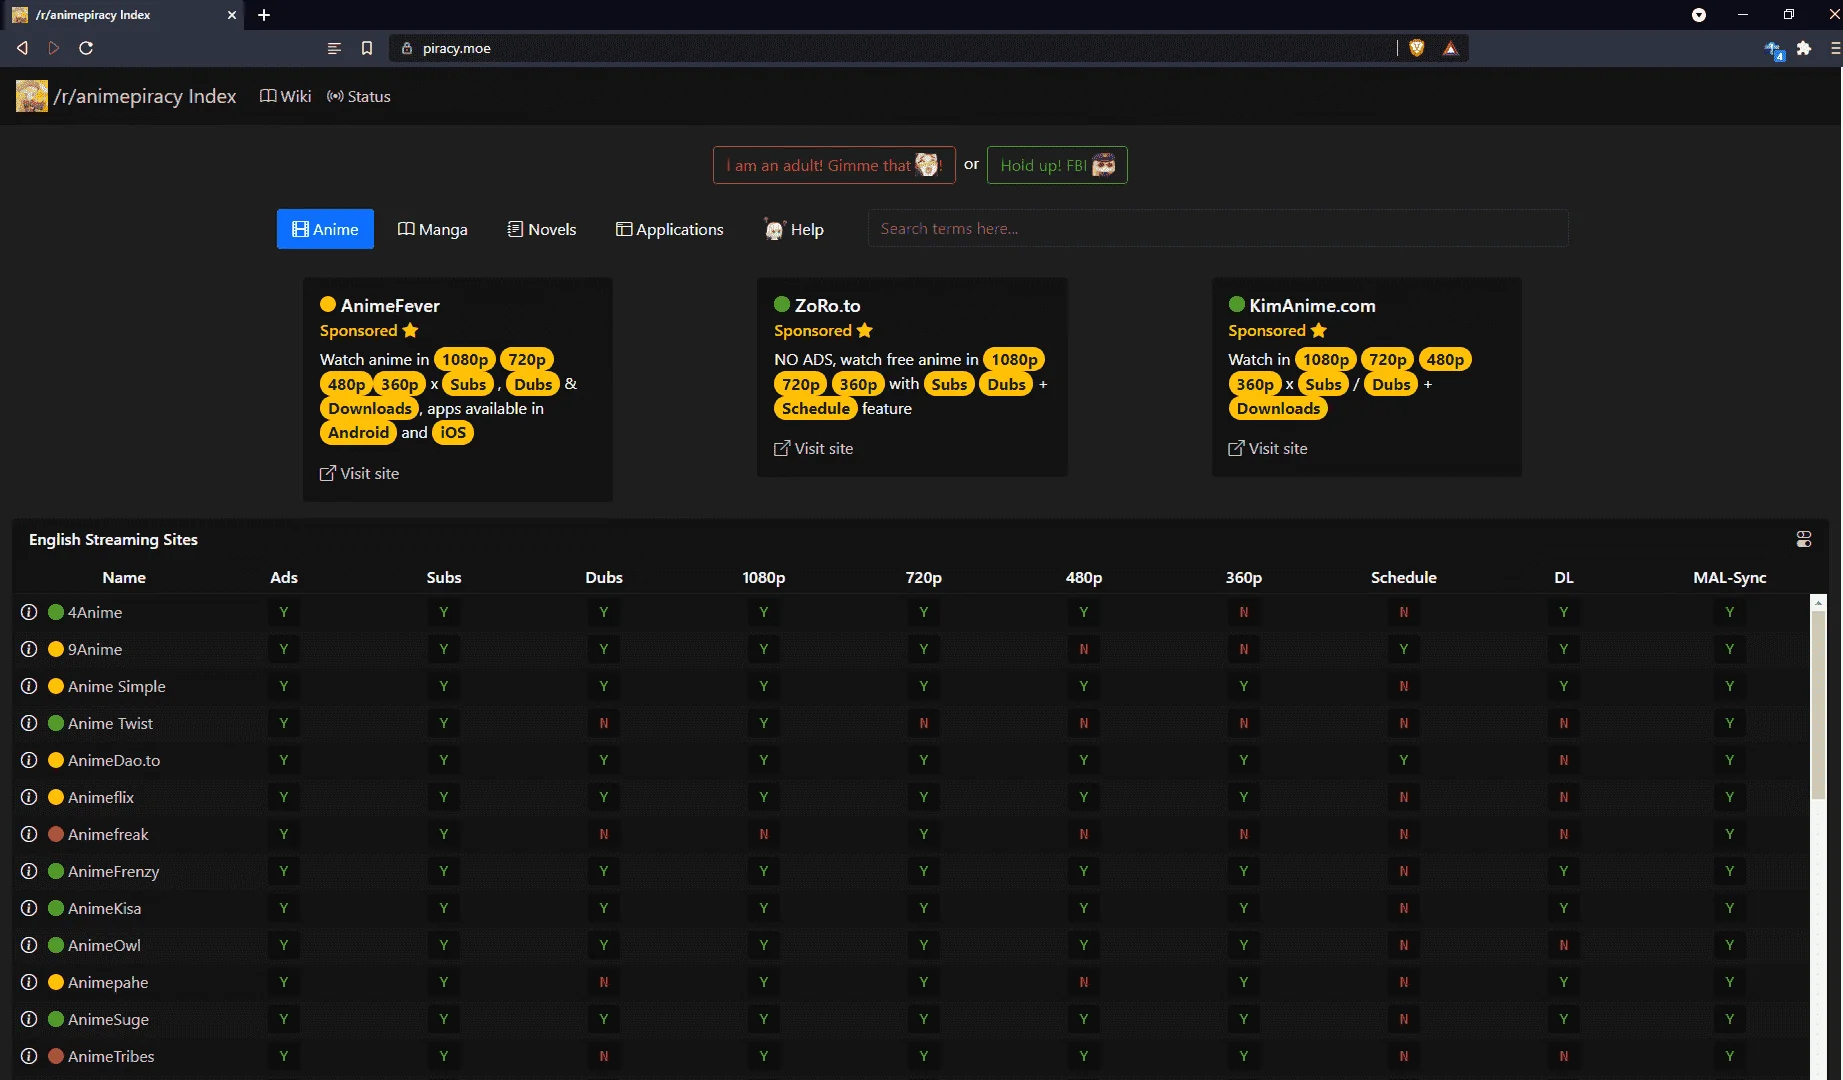Visit site for AnimeFever sponsored card
1843x1080 pixels.
(x=359, y=473)
